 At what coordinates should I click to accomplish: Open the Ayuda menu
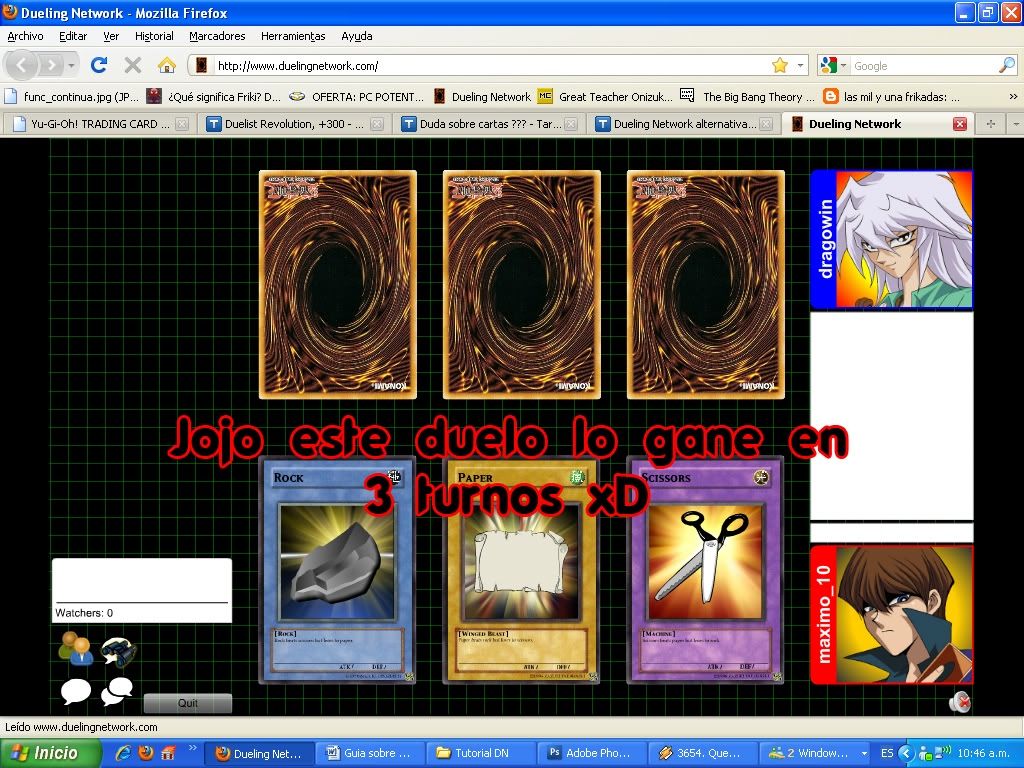pyautogui.click(x=357, y=36)
